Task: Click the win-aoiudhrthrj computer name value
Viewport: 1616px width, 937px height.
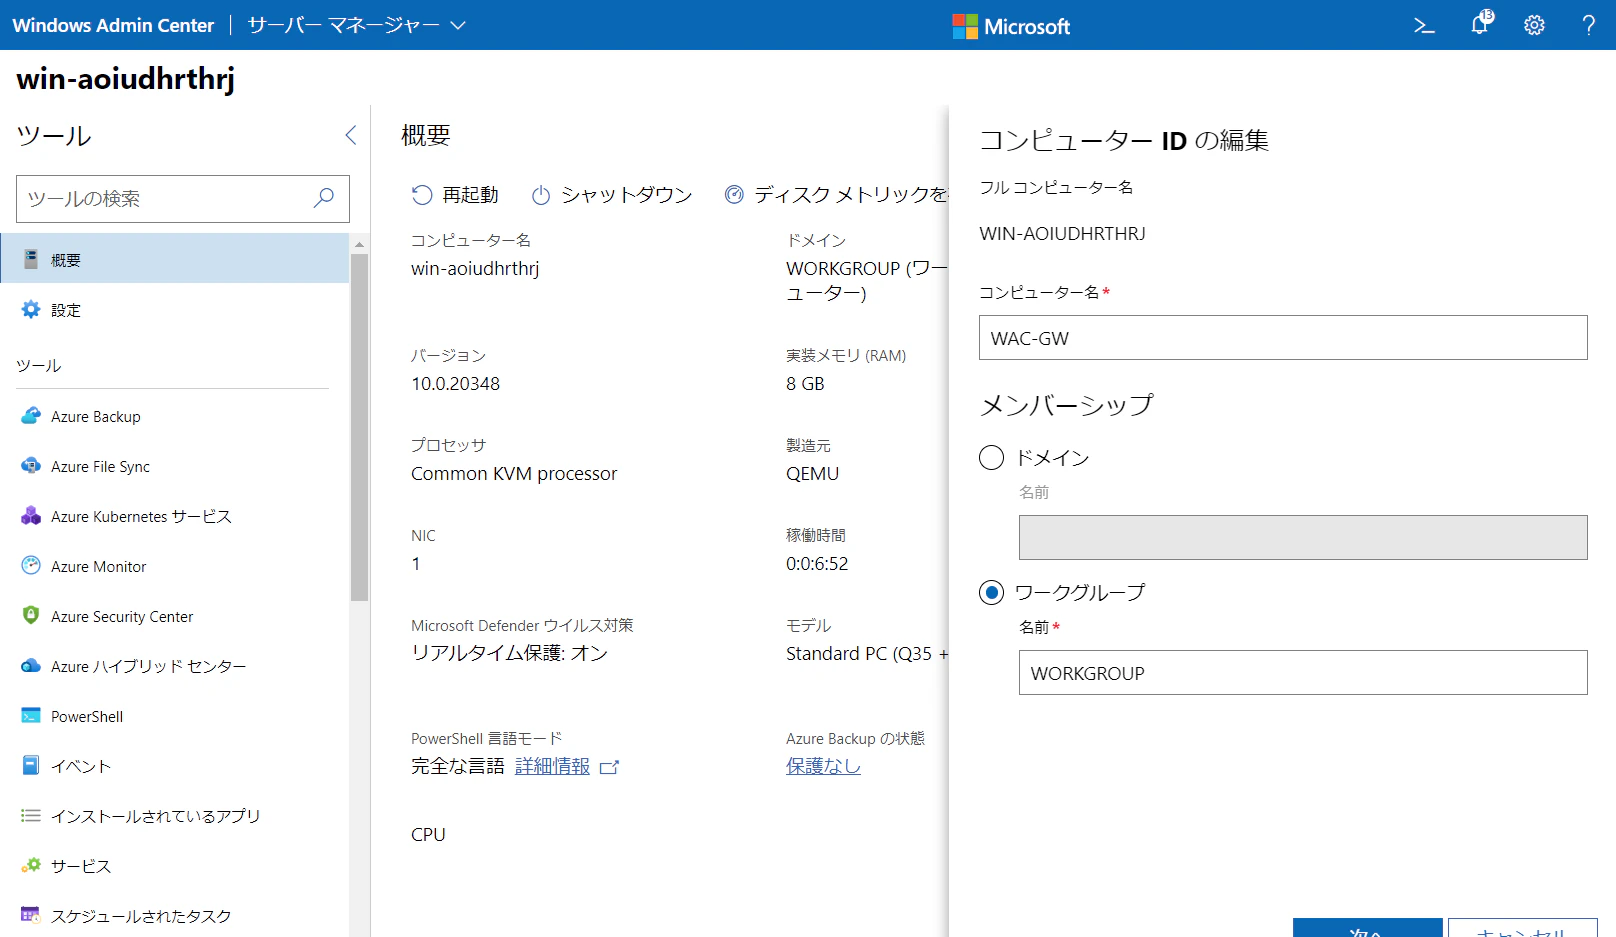Action: pos(475,268)
